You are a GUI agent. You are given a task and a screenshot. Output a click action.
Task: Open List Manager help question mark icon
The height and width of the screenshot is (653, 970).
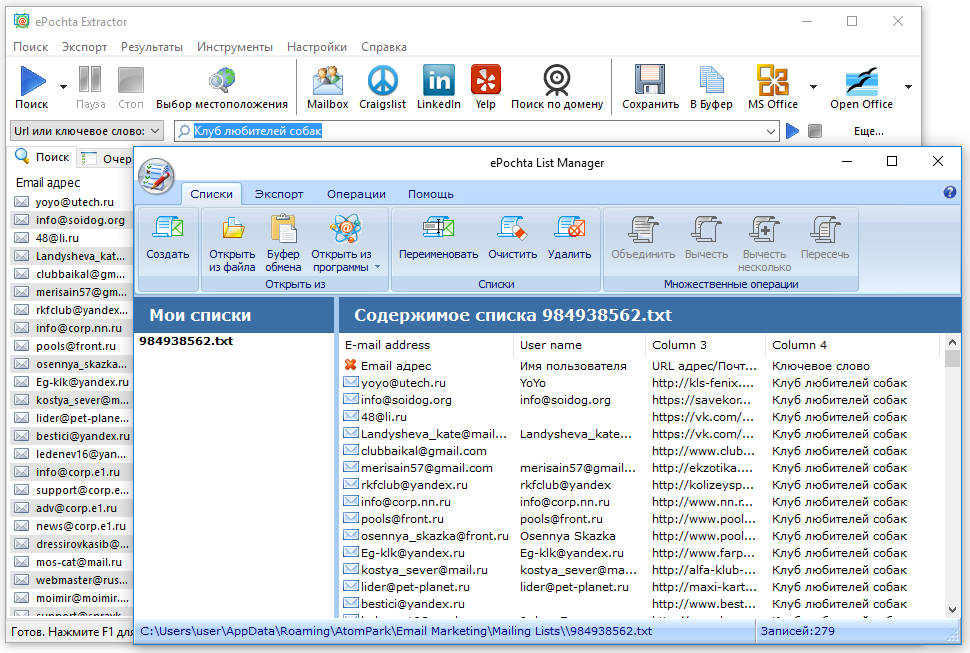(x=950, y=192)
